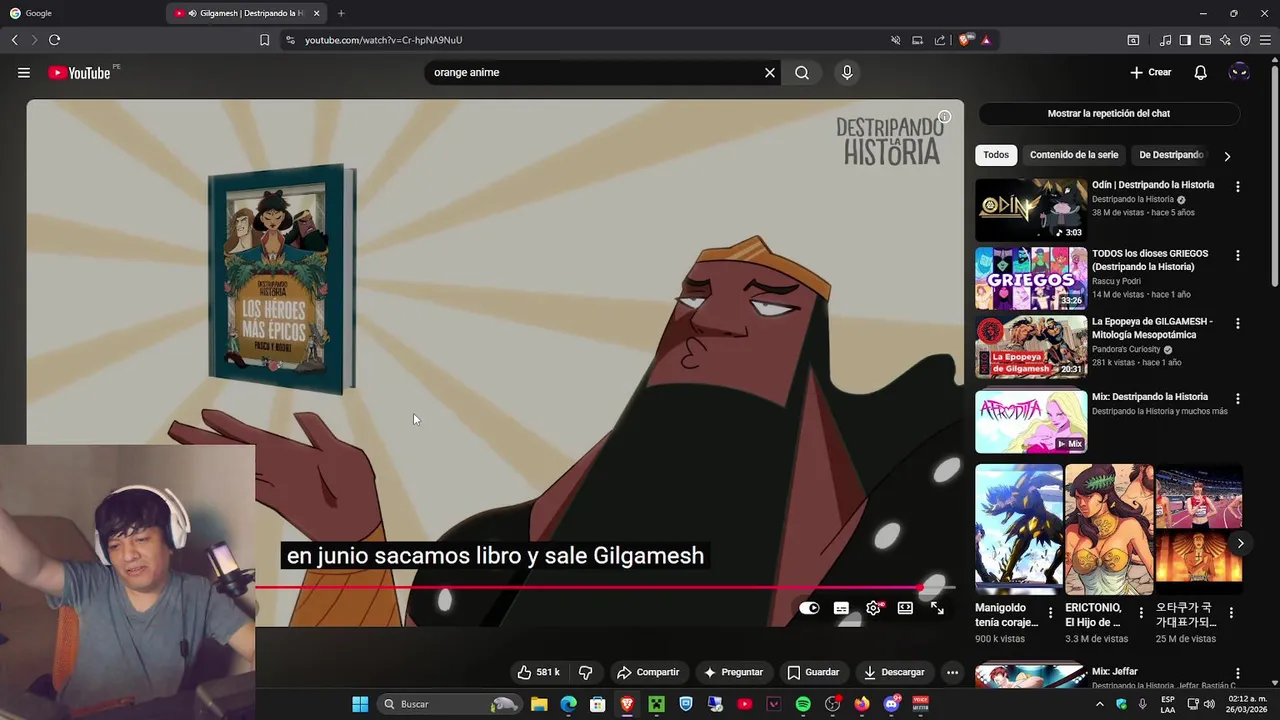Screen dimensions: 1280x720
Task: Enter fullscreen mode in the player
Action: tap(937, 608)
